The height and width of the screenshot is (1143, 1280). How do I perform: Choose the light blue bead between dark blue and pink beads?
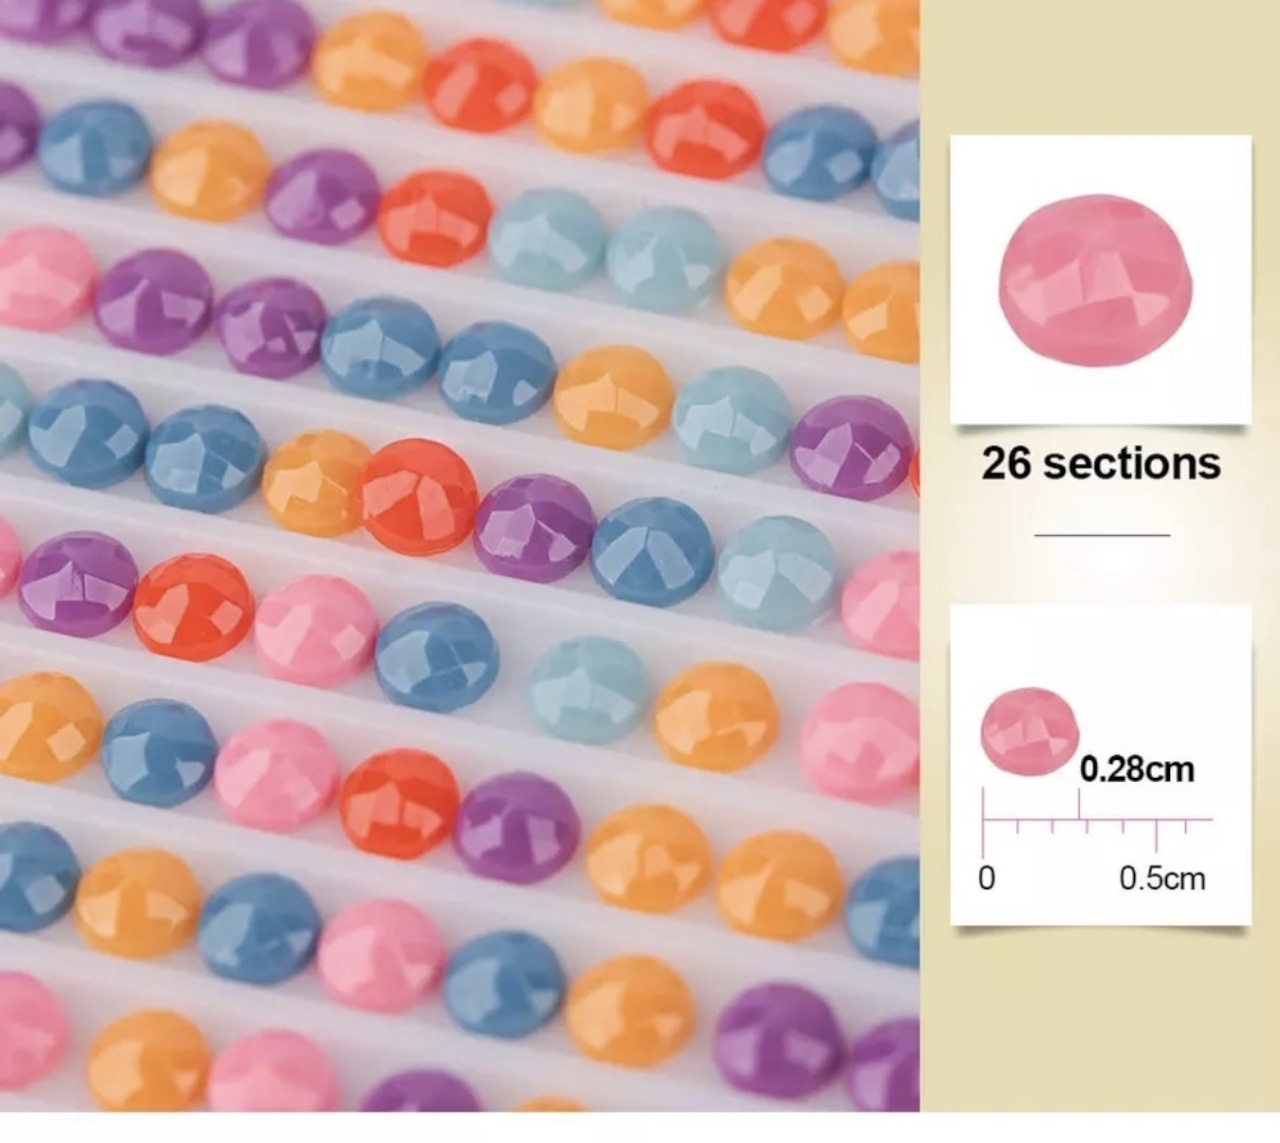779,572
